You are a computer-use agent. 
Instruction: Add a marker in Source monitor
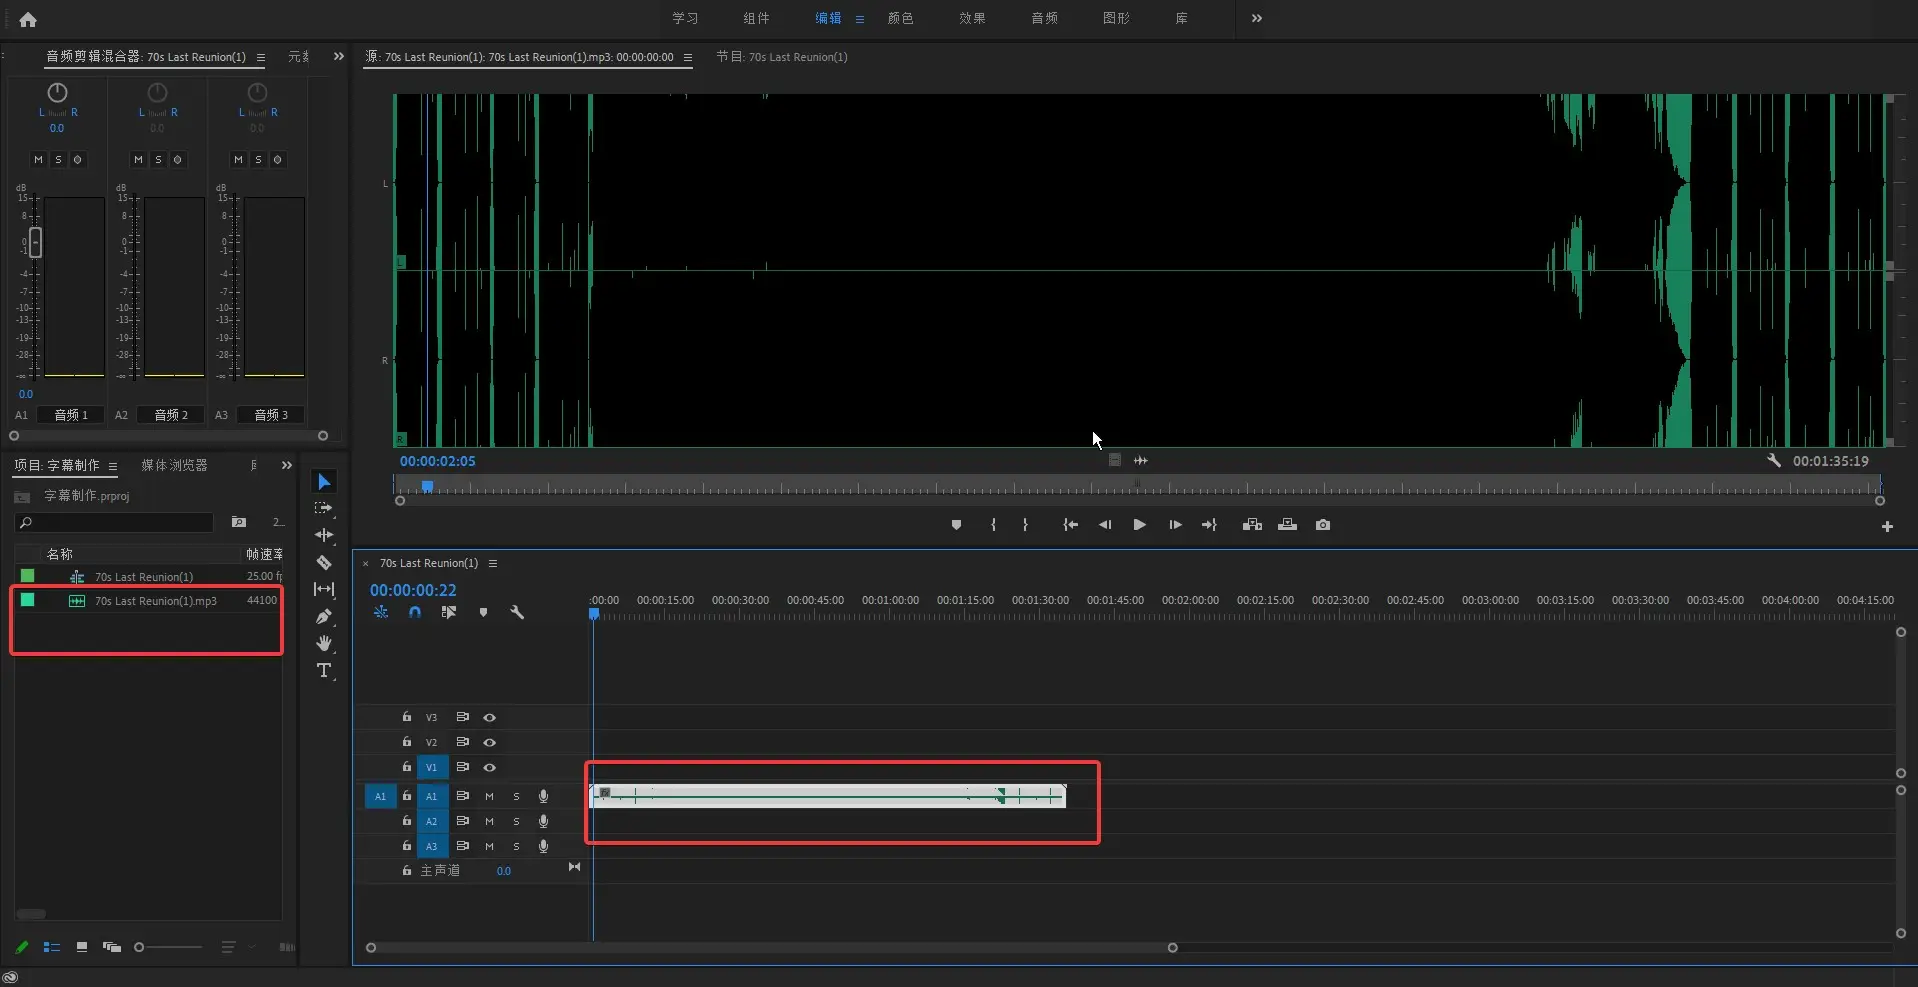point(956,525)
